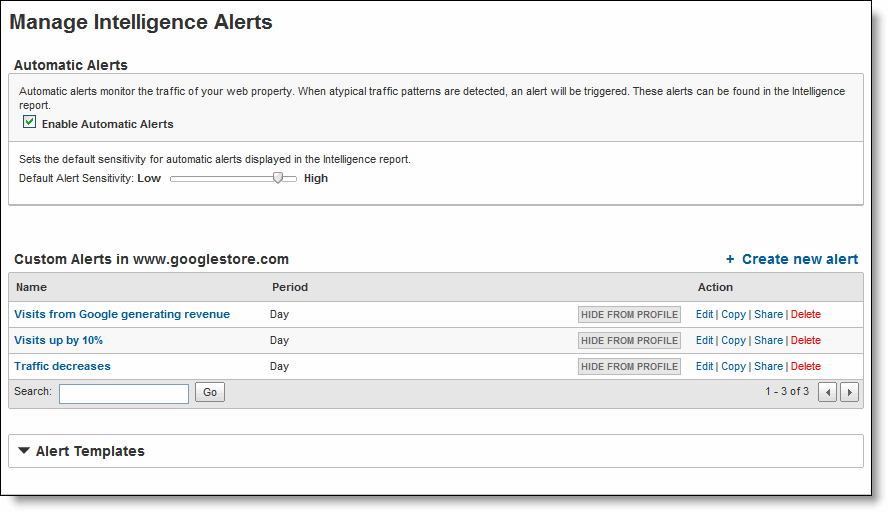
Task: Hide Visits from Google alert from profile
Action: (x=629, y=314)
